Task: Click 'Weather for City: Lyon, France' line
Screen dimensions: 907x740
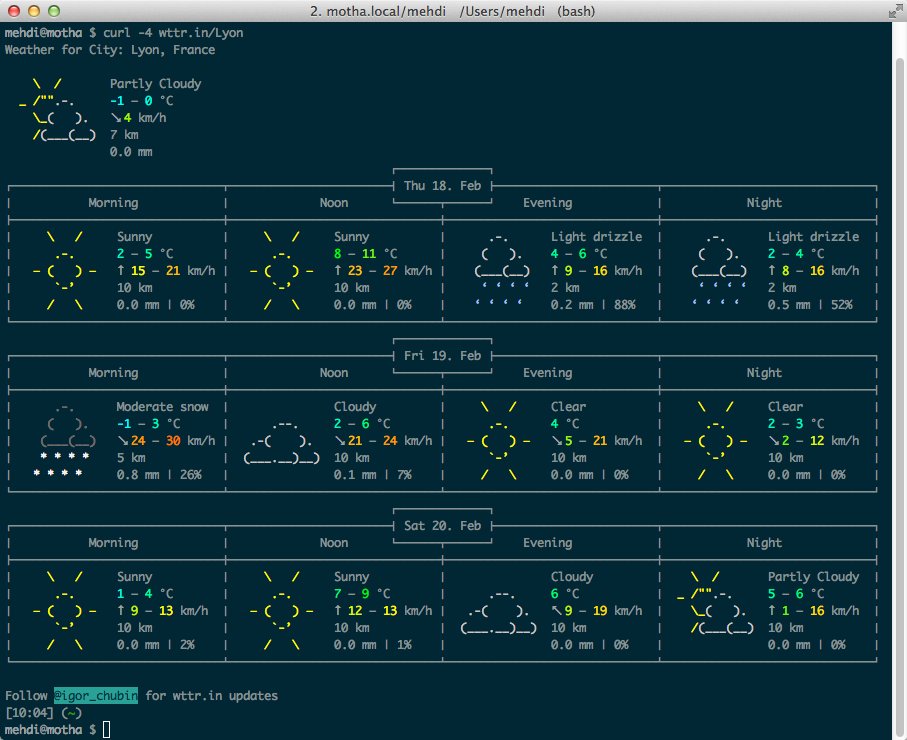Action: point(110,50)
